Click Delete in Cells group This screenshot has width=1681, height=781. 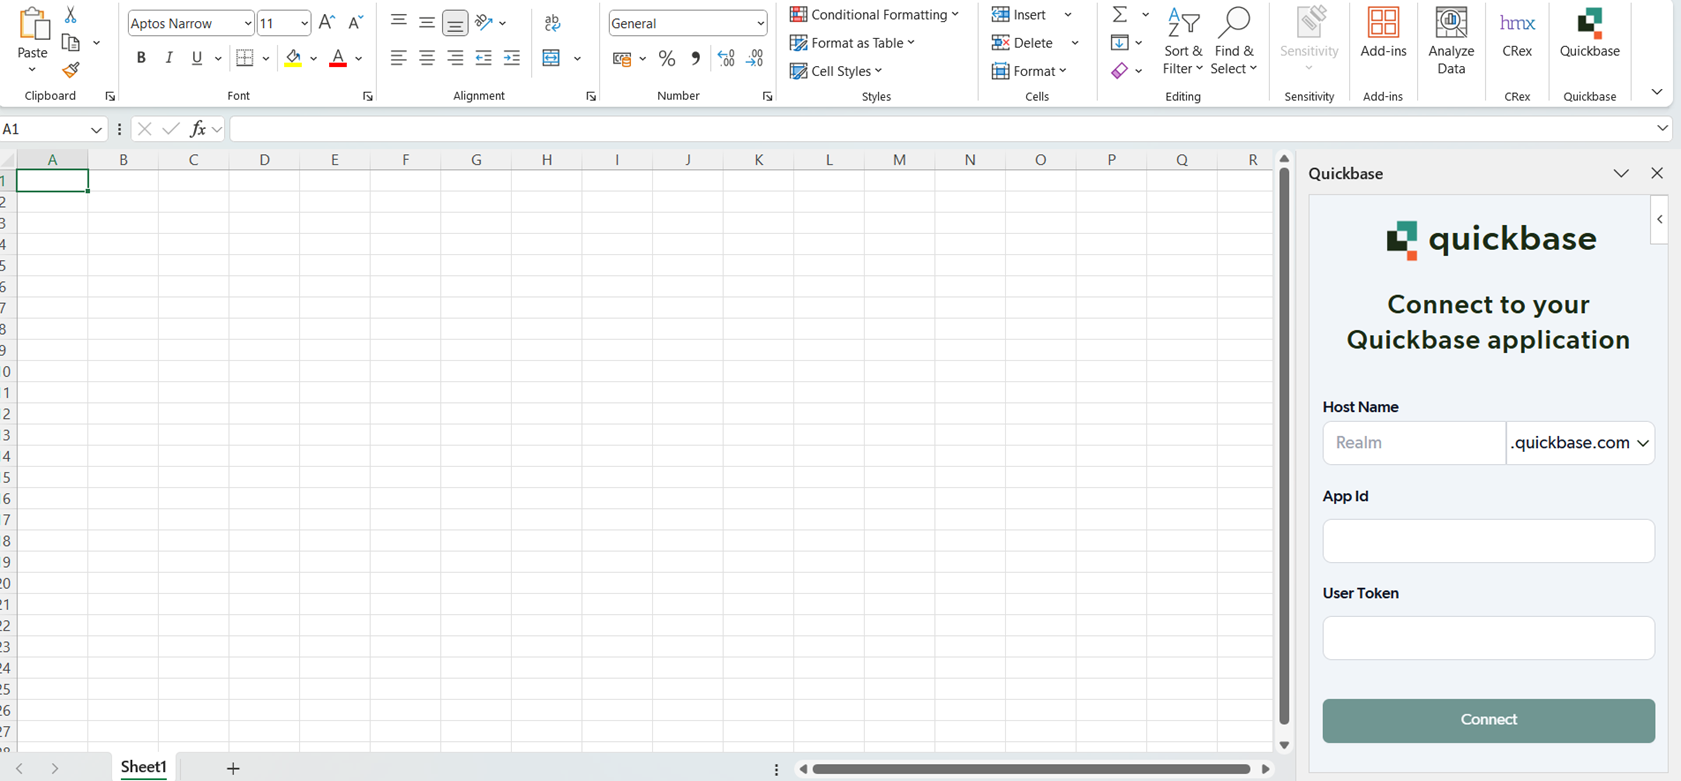pyautogui.click(x=1022, y=43)
